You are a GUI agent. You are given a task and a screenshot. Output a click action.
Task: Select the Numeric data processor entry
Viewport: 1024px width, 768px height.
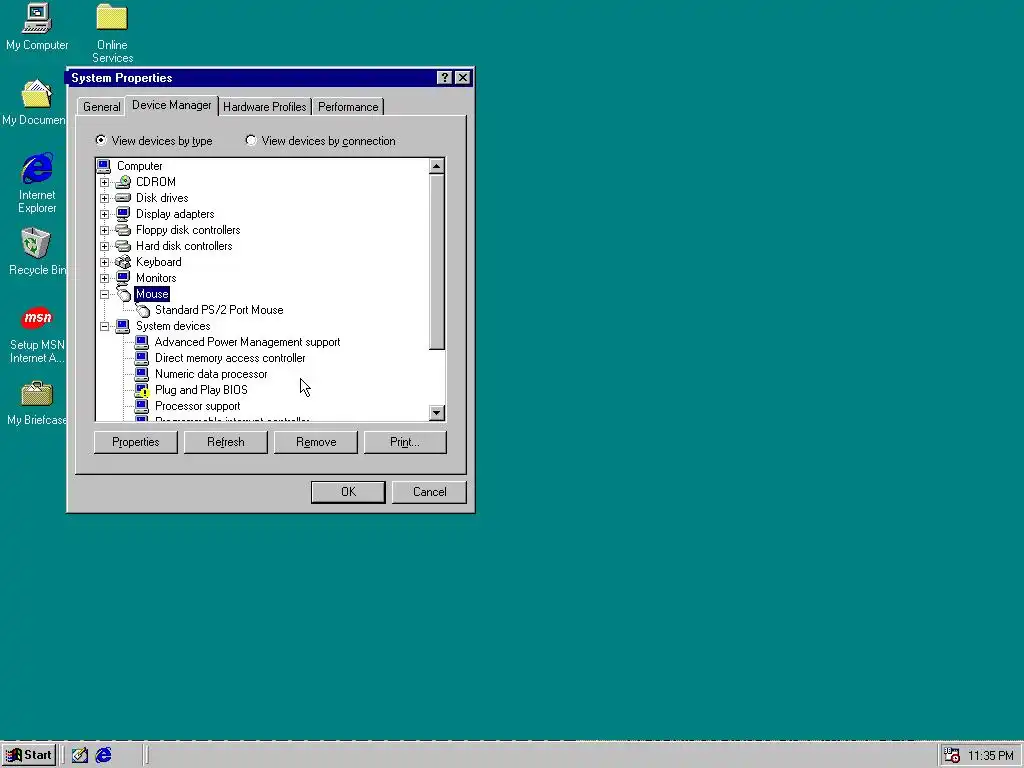(211, 374)
